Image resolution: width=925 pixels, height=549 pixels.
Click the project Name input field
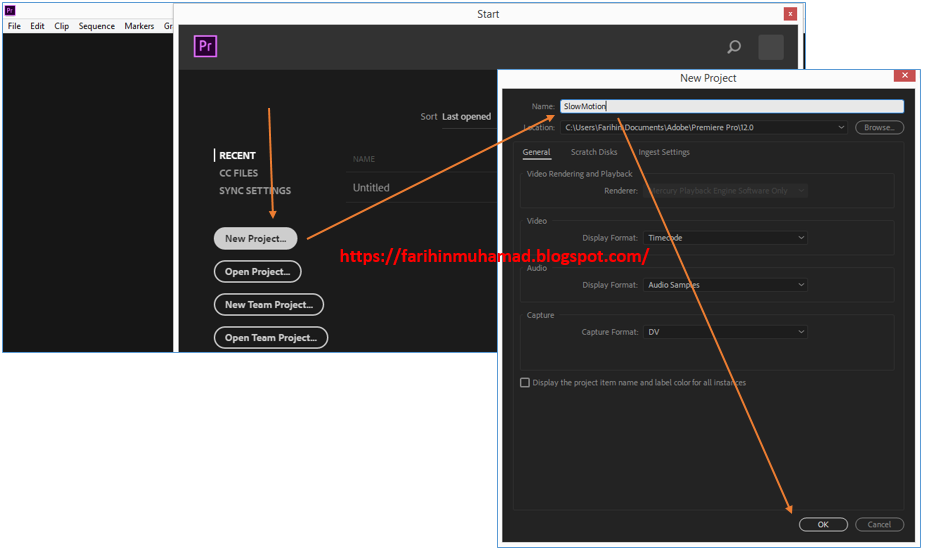click(x=732, y=106)
